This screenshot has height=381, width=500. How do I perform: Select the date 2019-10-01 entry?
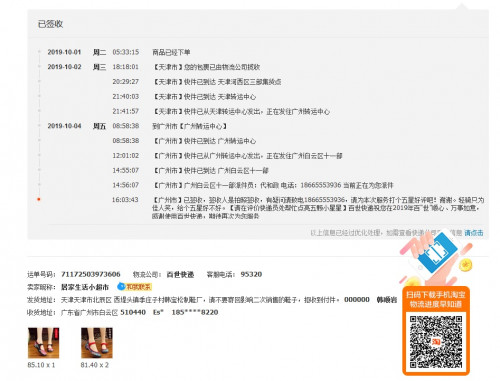click(x=64, y=52)
